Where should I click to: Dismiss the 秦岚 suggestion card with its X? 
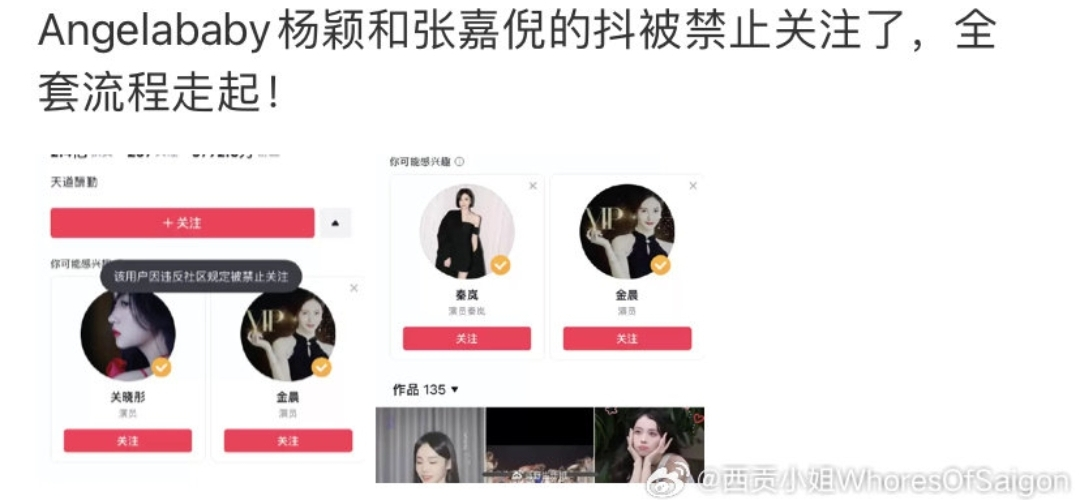click(533, 186)
